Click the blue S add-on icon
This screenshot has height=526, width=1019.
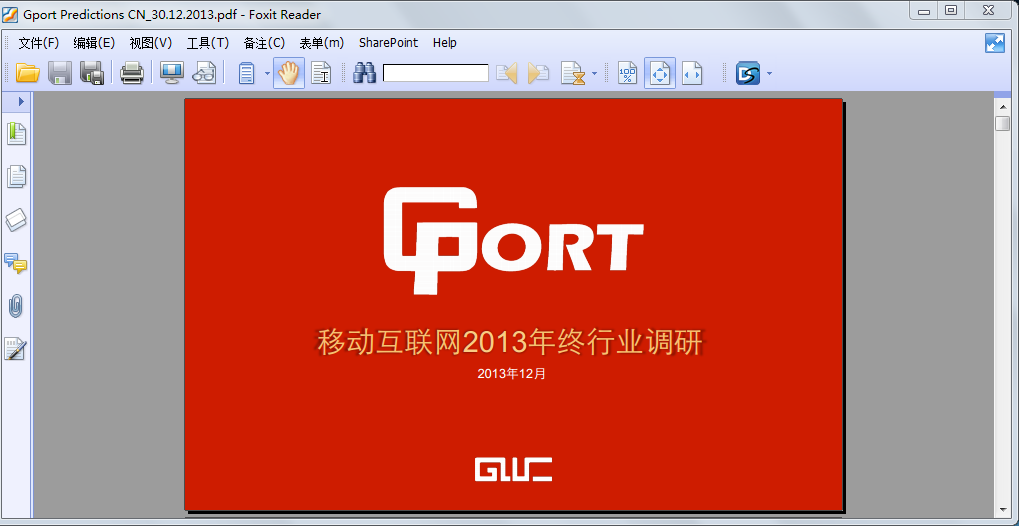747,73
